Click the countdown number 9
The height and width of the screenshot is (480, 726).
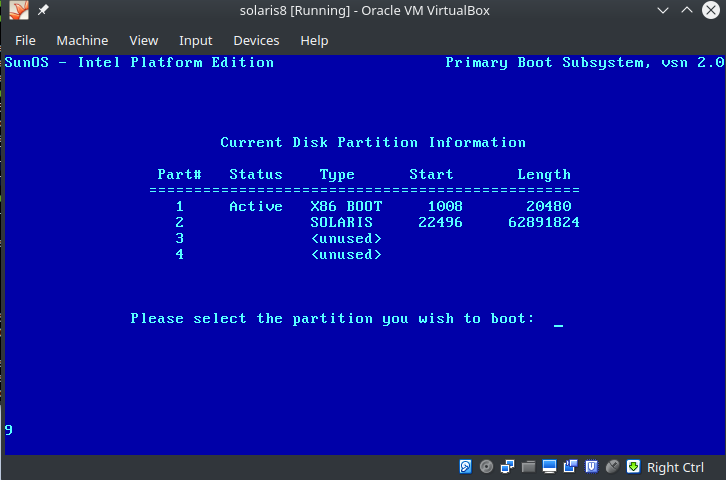(8, 430)
